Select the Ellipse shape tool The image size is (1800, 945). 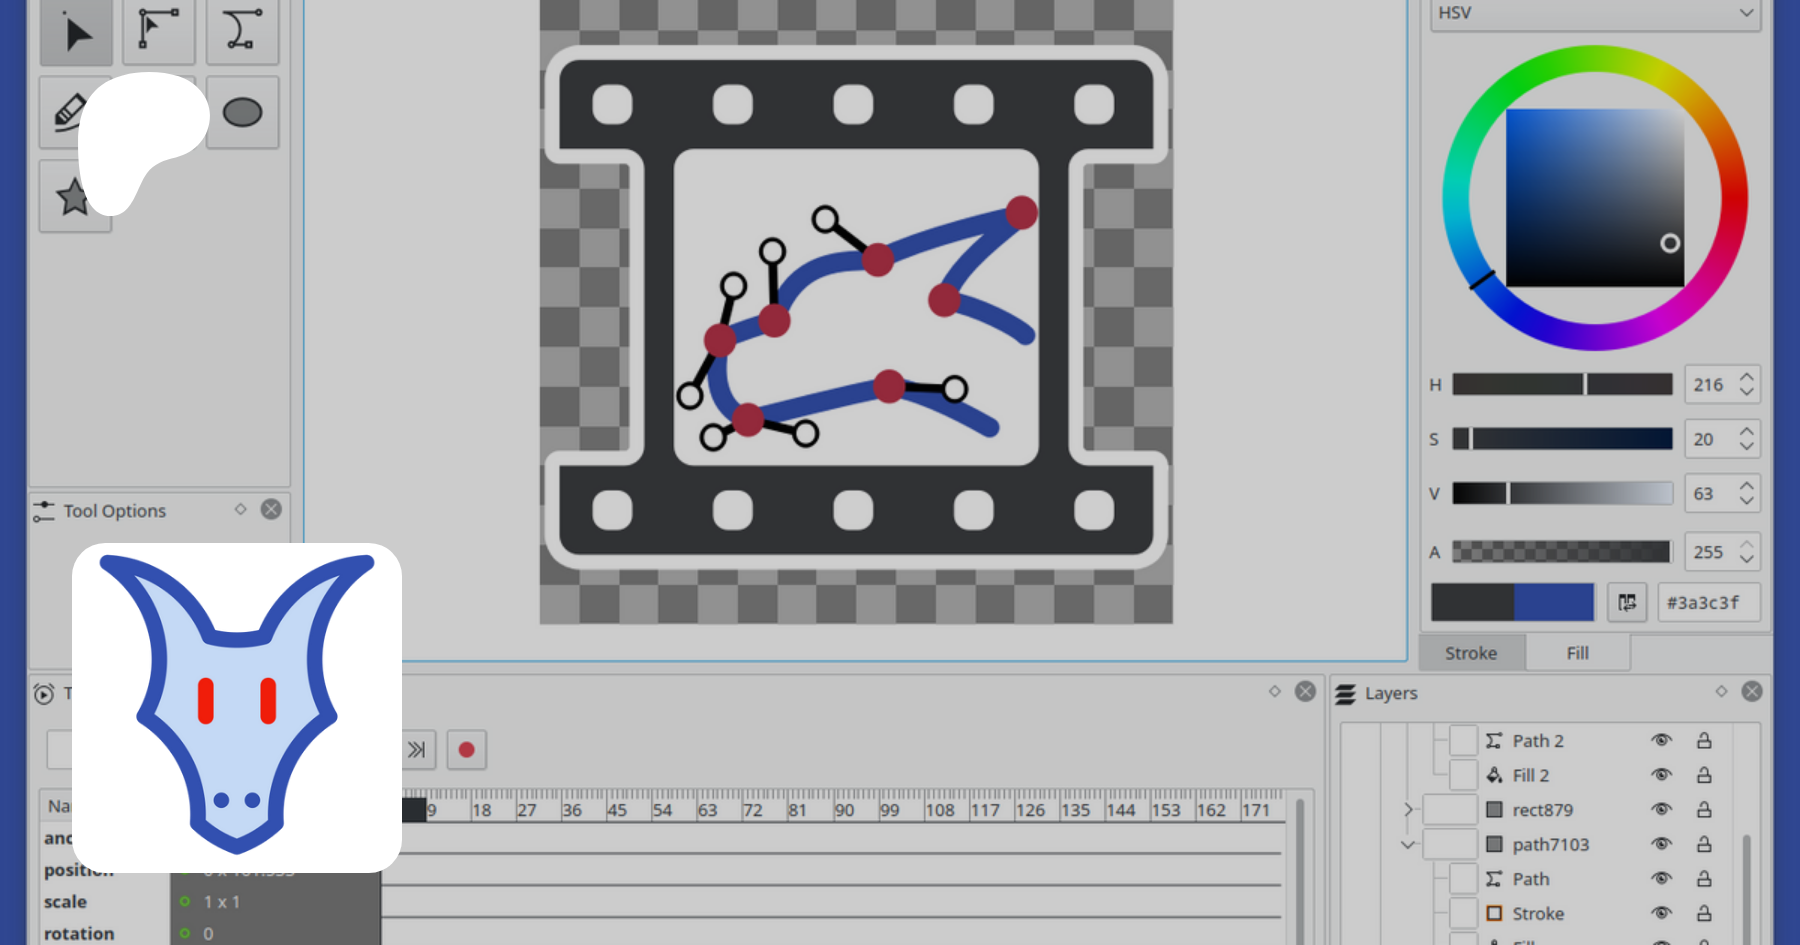242,113
